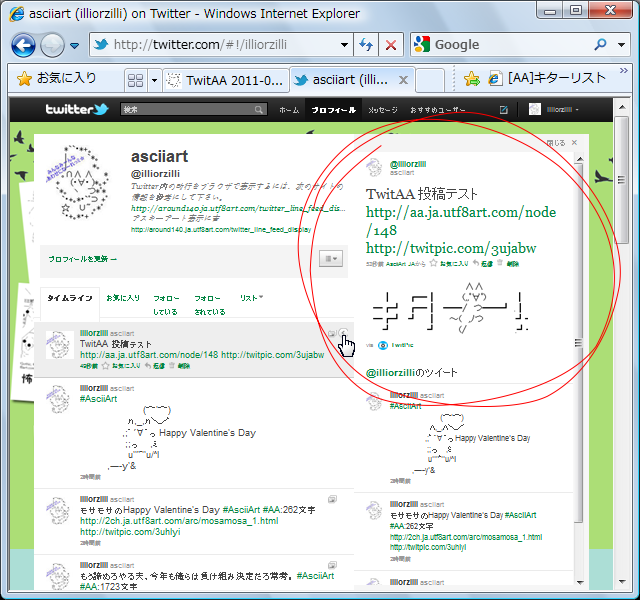Favorite the TwitAA 投稿テスト timeline tweet star
This screenshot has width=640, height=600.
click(105, 366)
